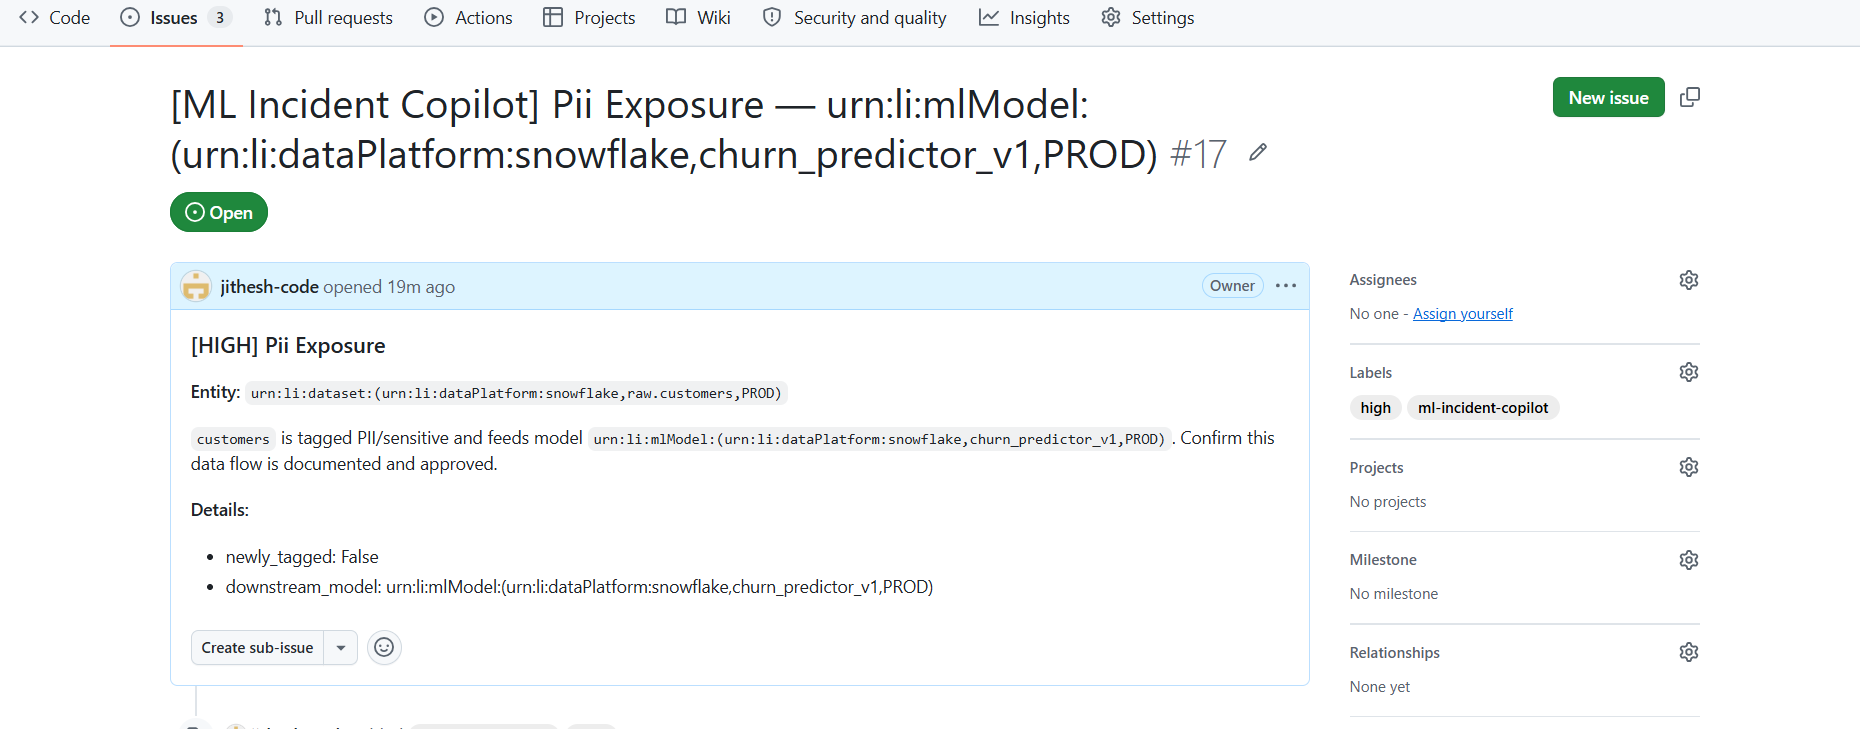Open Relationships gear settings
This screenshot has width=1860, height=729.
[x=1689, y=652]
